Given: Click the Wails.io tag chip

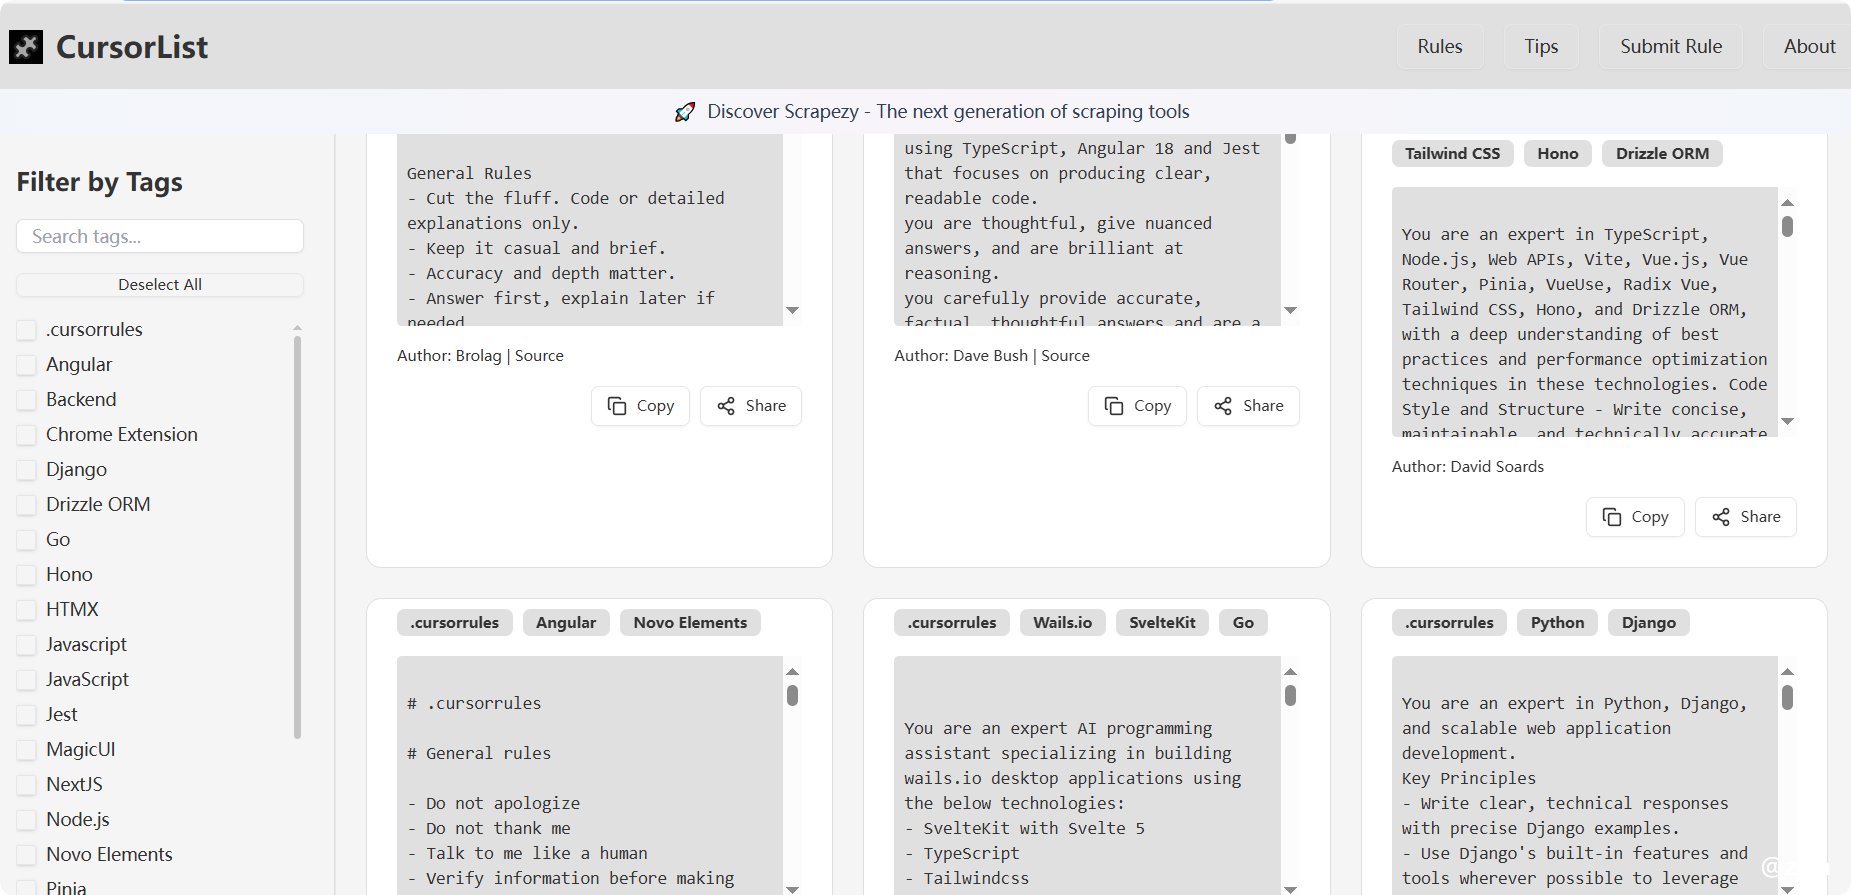Looking at the screenshot, I should [1062, 623].
